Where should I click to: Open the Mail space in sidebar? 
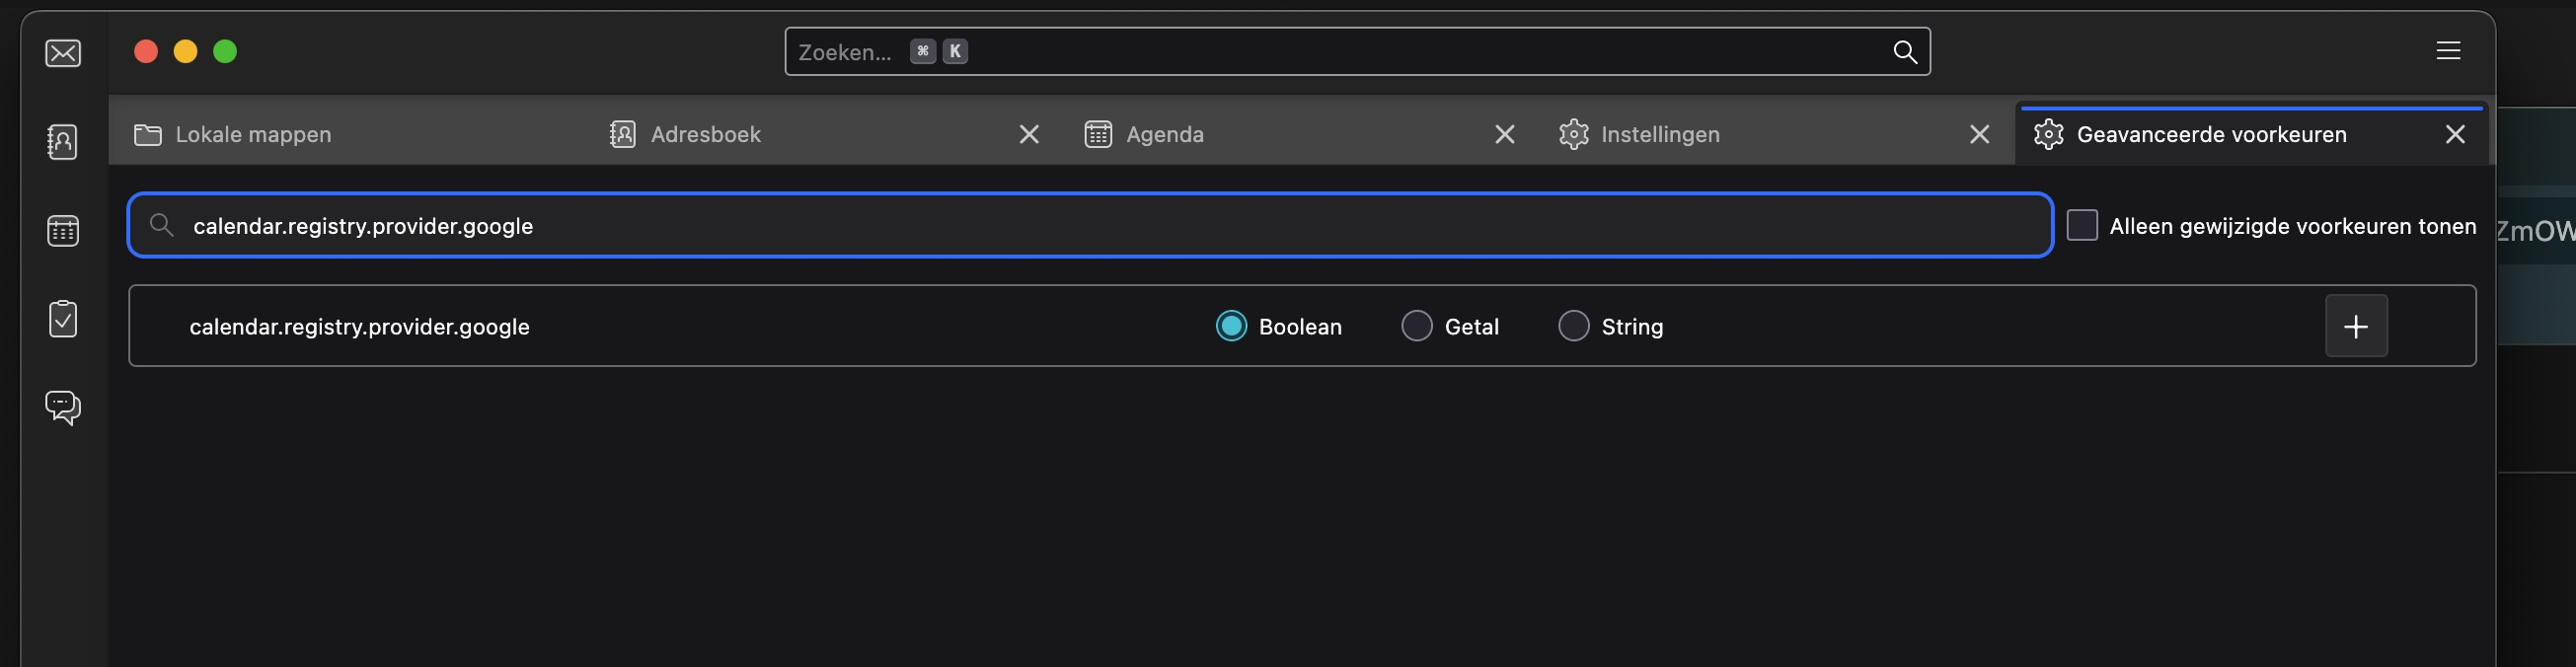click(x=63, y=53)
